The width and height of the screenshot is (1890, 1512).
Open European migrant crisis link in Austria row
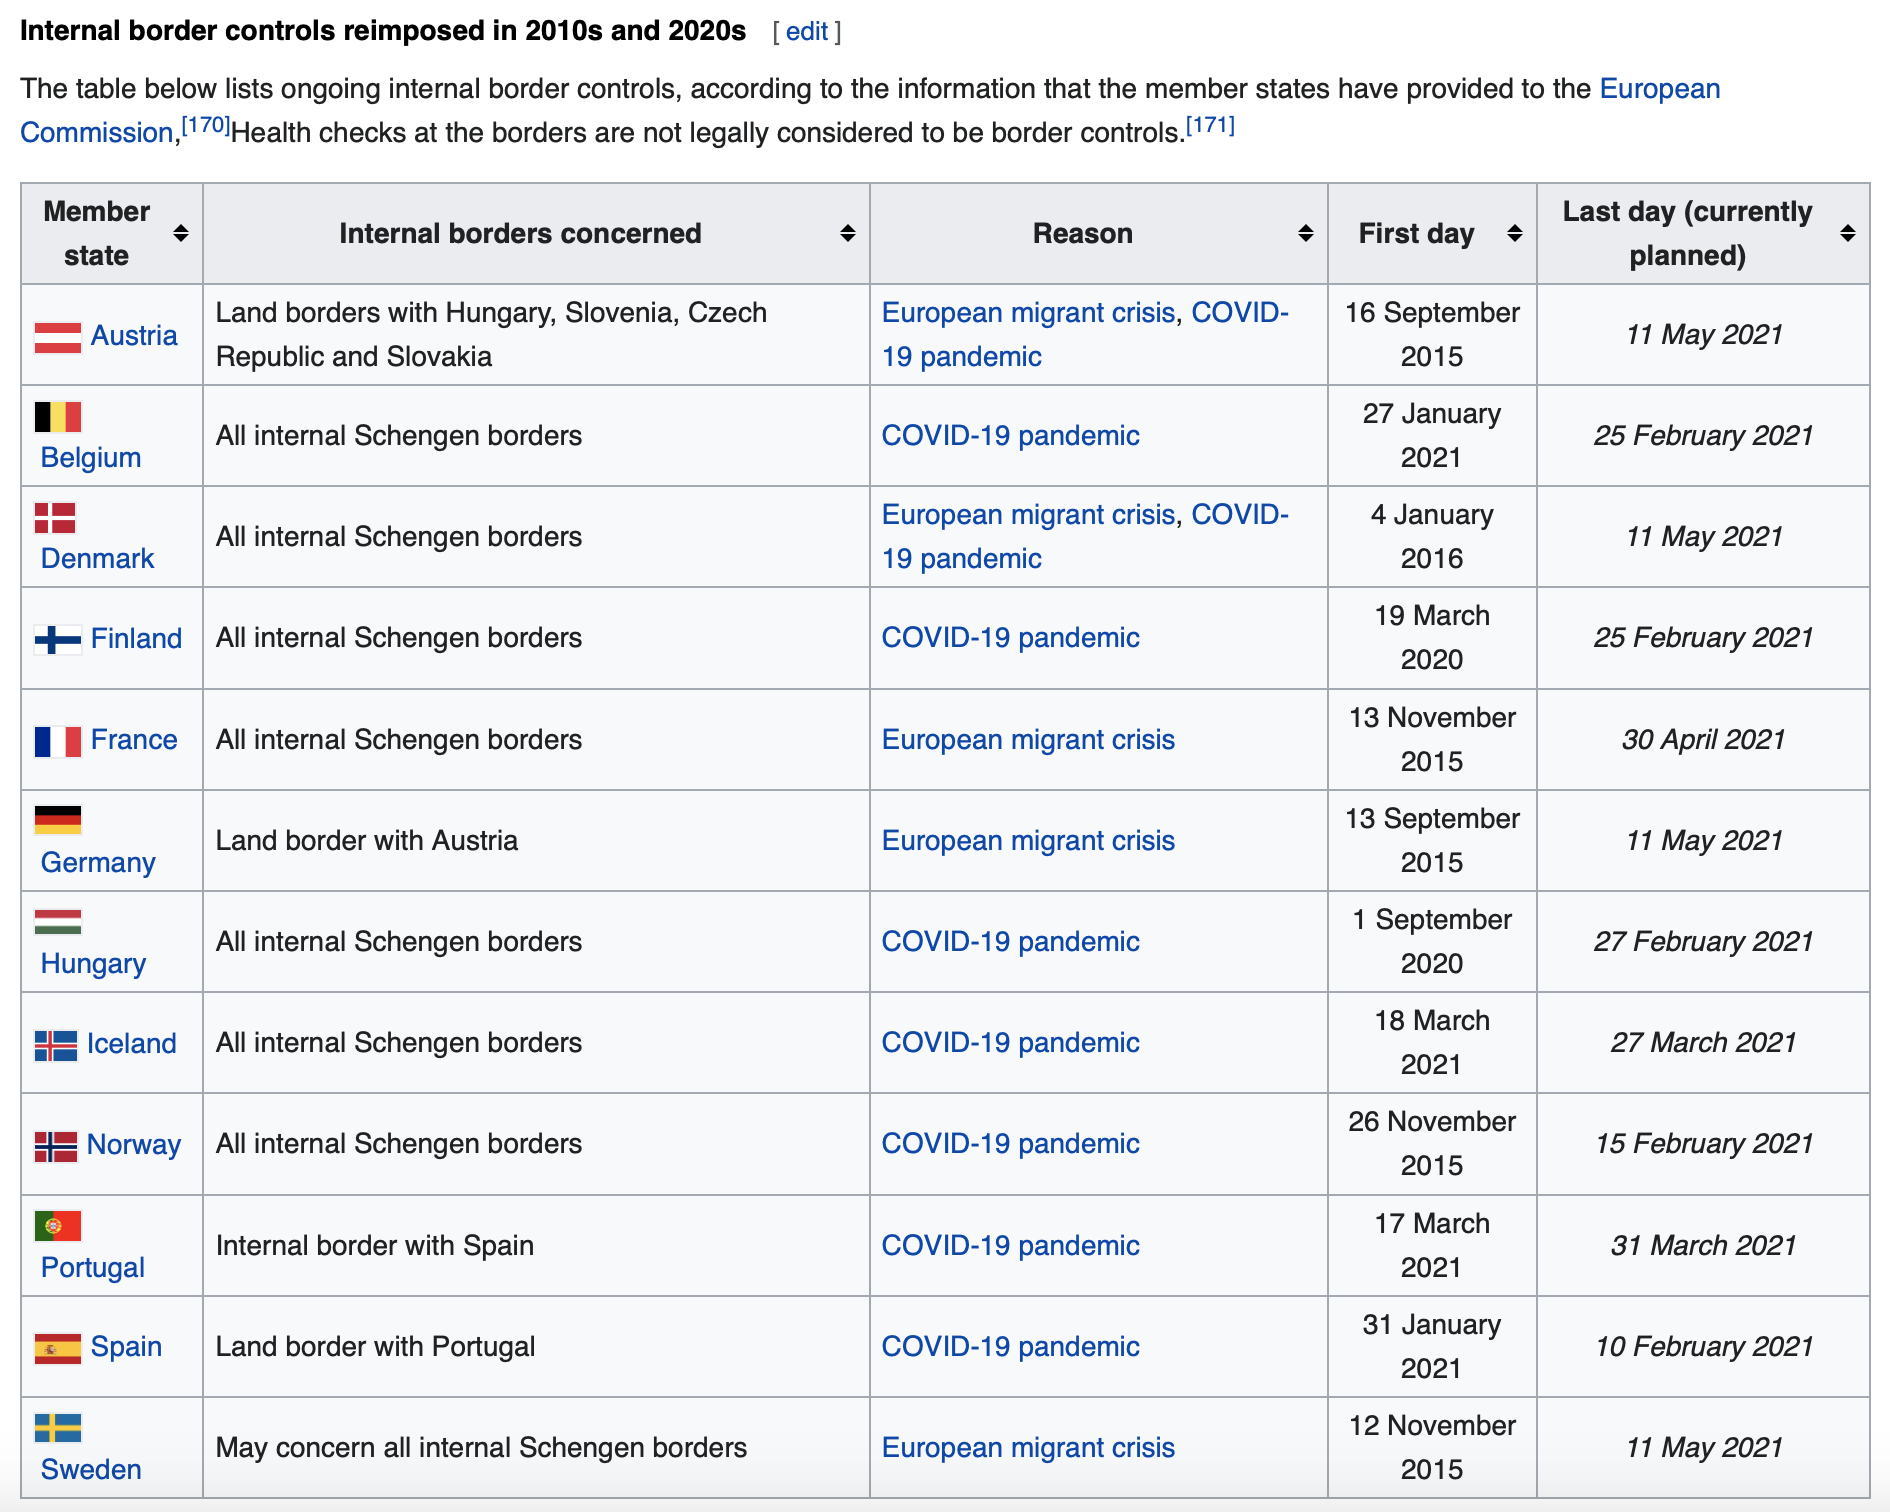pyautogui.click(x=1029, y=313)
